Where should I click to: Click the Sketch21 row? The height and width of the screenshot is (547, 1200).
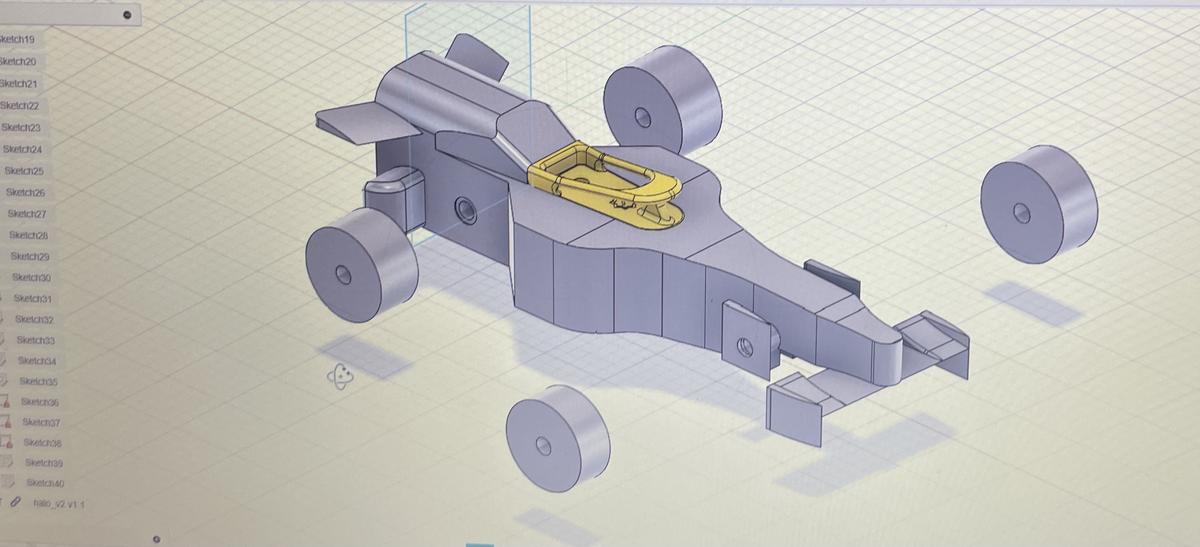coord(19,83)
